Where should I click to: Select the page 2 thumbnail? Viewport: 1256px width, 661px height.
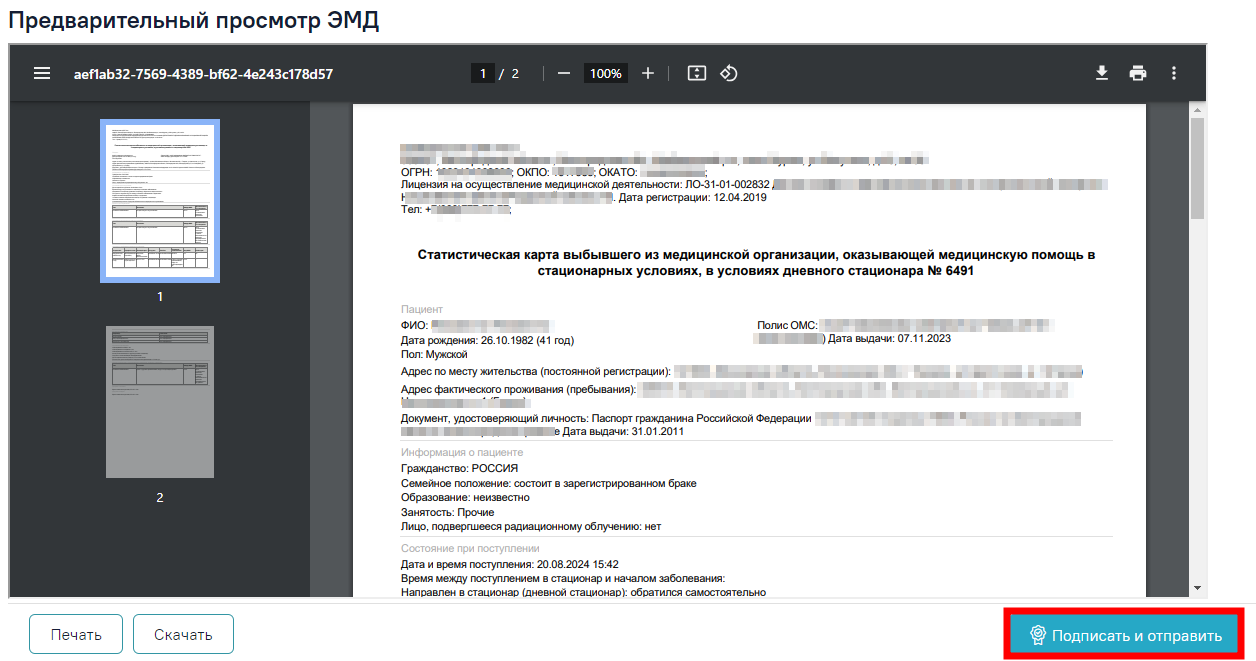[160, 402]
